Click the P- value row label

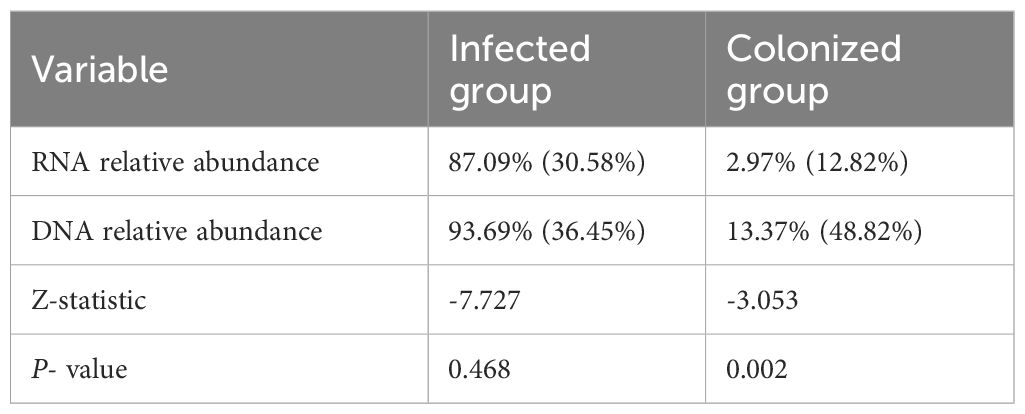click(84, 367)
